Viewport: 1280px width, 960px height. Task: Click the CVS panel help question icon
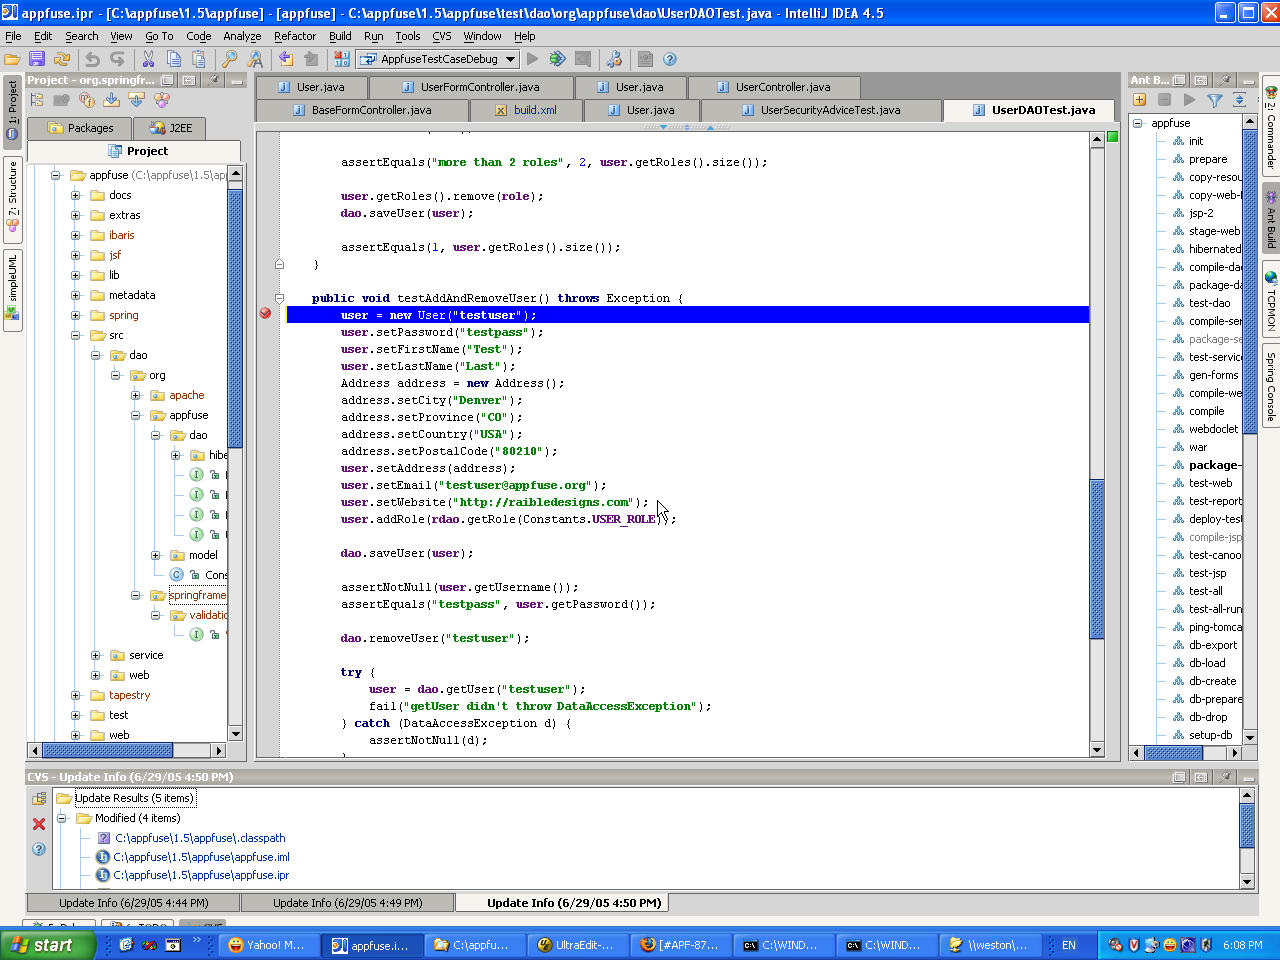click(39, 849)
